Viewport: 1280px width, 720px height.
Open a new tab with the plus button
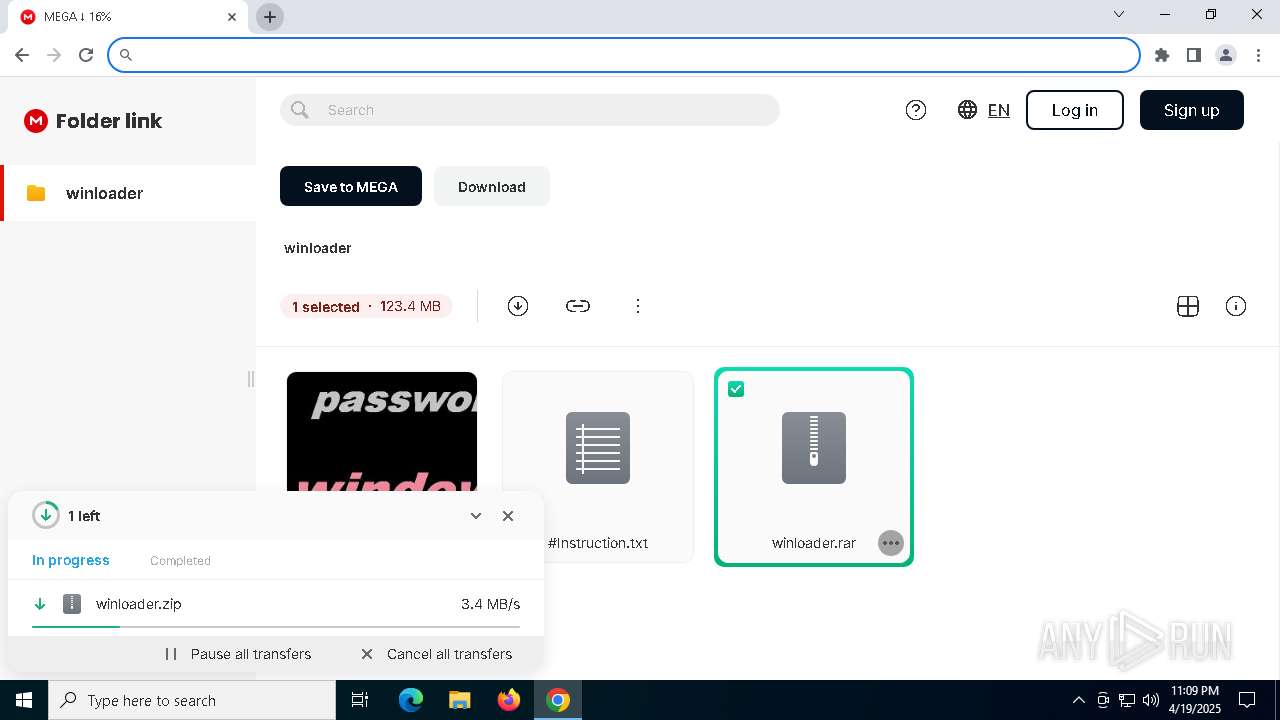click(270, 17)
